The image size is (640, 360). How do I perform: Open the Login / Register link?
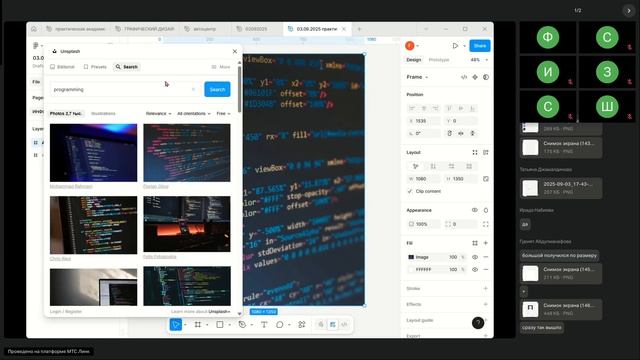(x=66, y=311)
